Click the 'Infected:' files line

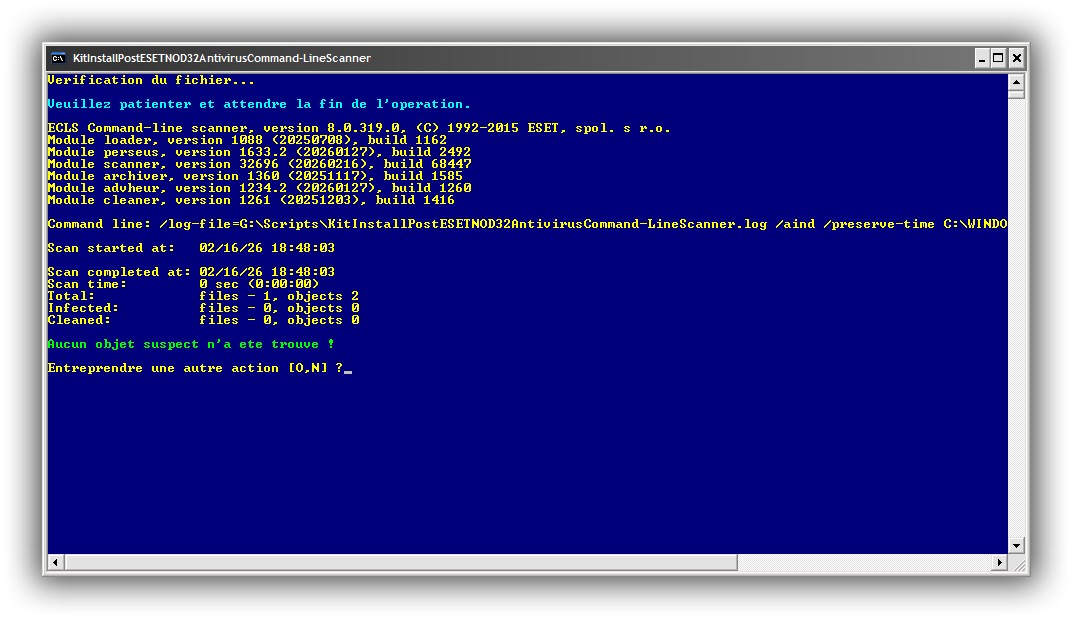point(203,308)
